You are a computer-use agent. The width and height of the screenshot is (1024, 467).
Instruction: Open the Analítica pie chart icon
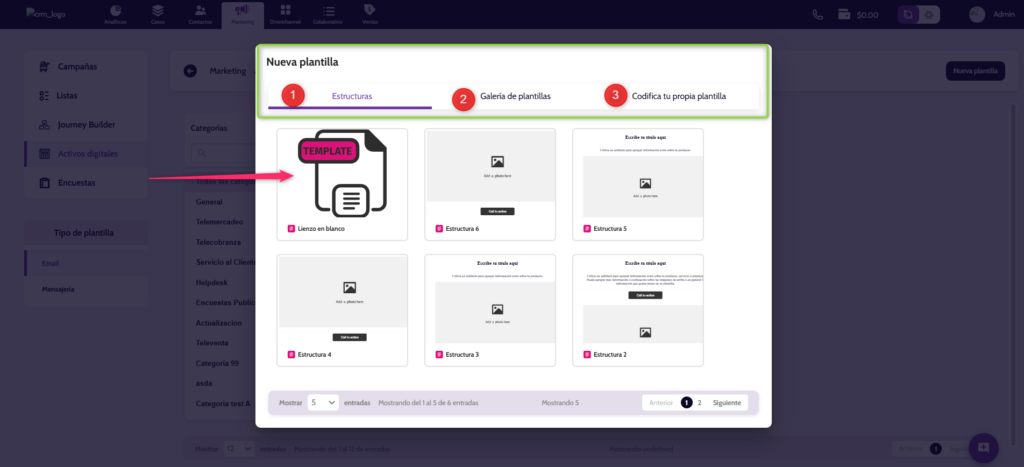115,11
